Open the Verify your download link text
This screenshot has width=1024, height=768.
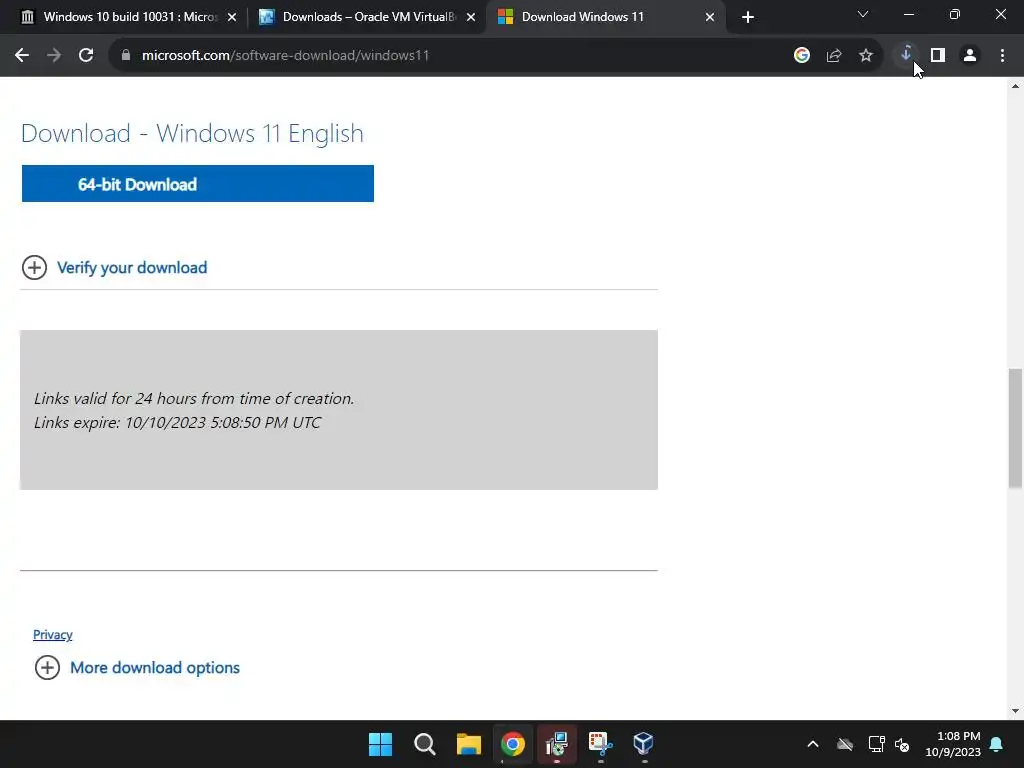coord(132,268)
